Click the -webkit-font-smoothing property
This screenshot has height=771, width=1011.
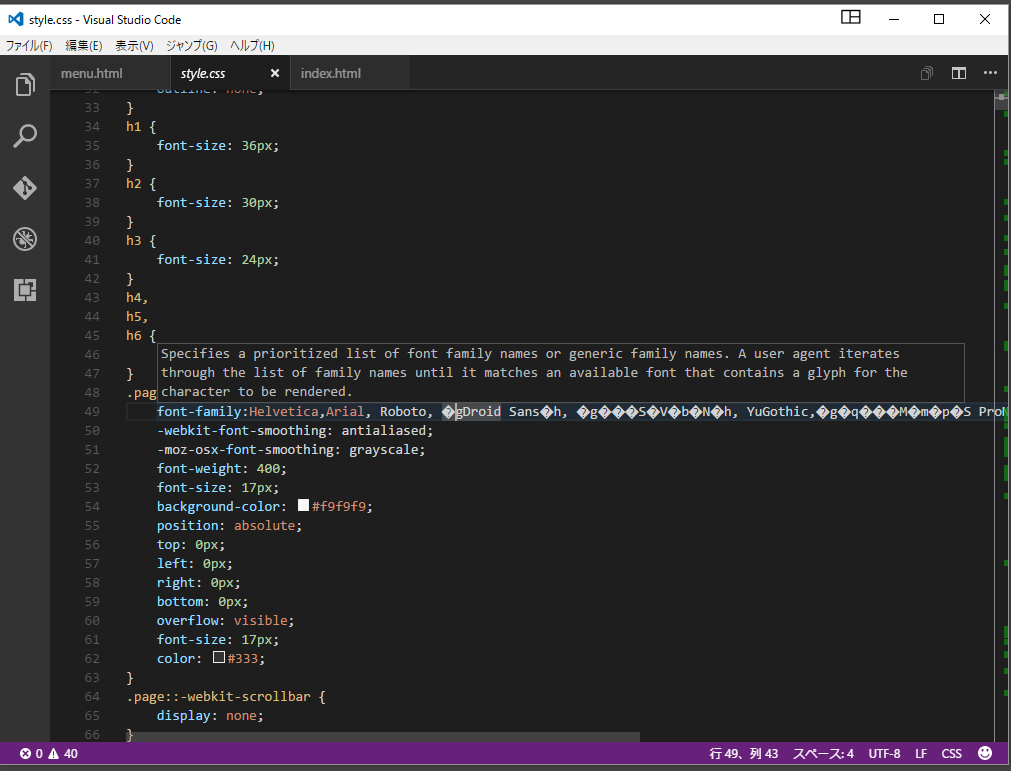[245, 431]
